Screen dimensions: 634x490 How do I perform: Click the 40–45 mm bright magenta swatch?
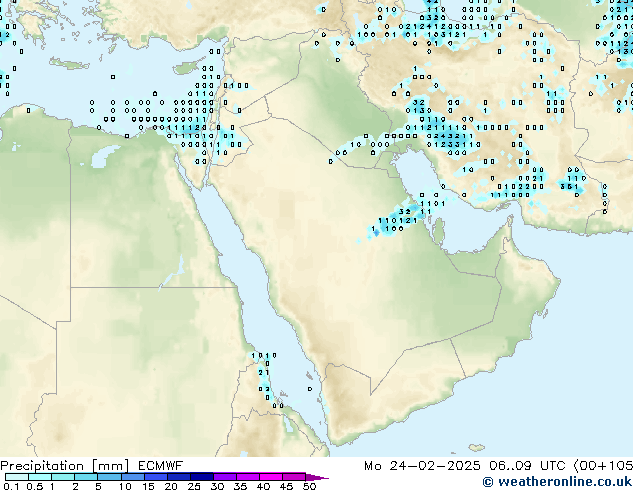(x=271, y=477)
